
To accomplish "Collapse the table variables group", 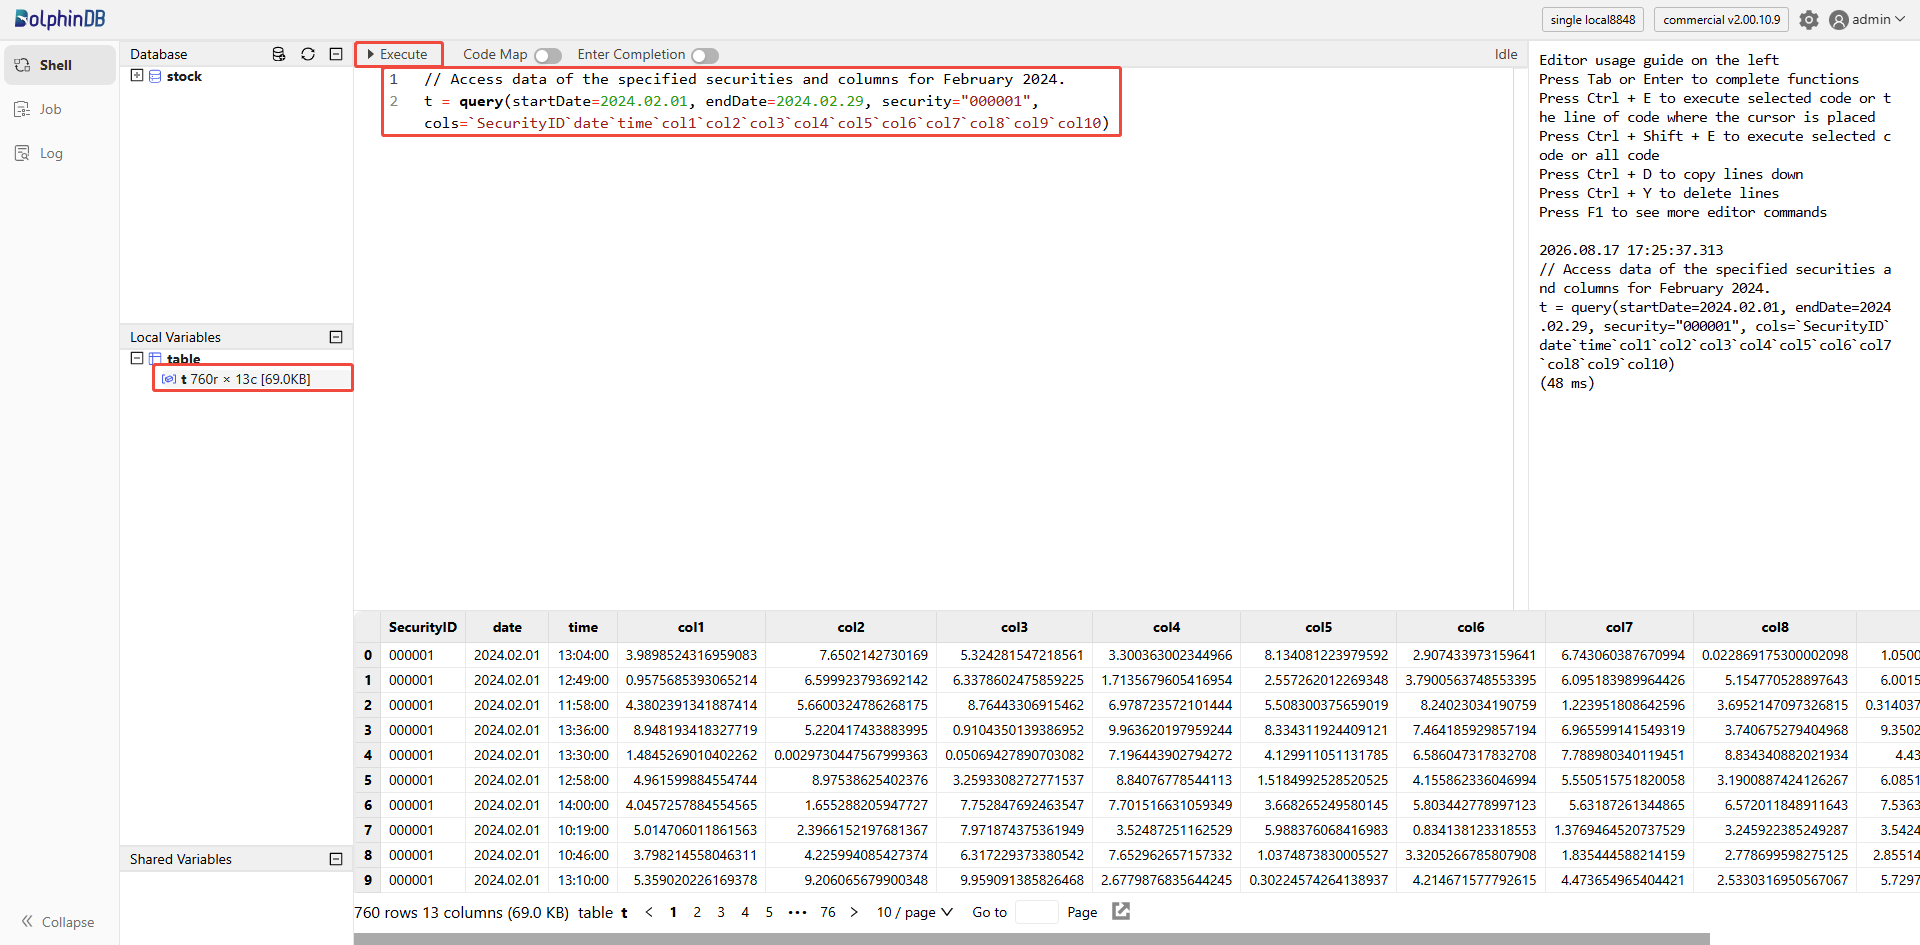I will [137, 358].
